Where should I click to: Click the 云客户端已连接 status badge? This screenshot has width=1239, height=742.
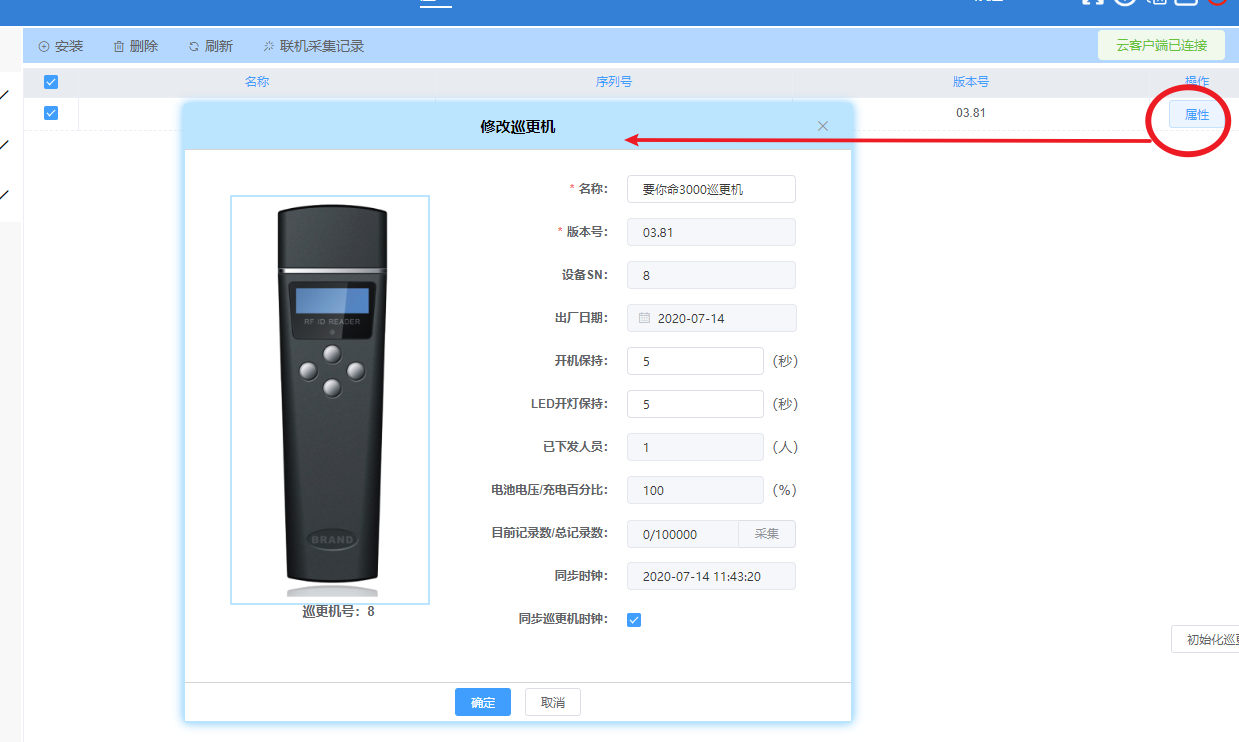pos(1161,46)
